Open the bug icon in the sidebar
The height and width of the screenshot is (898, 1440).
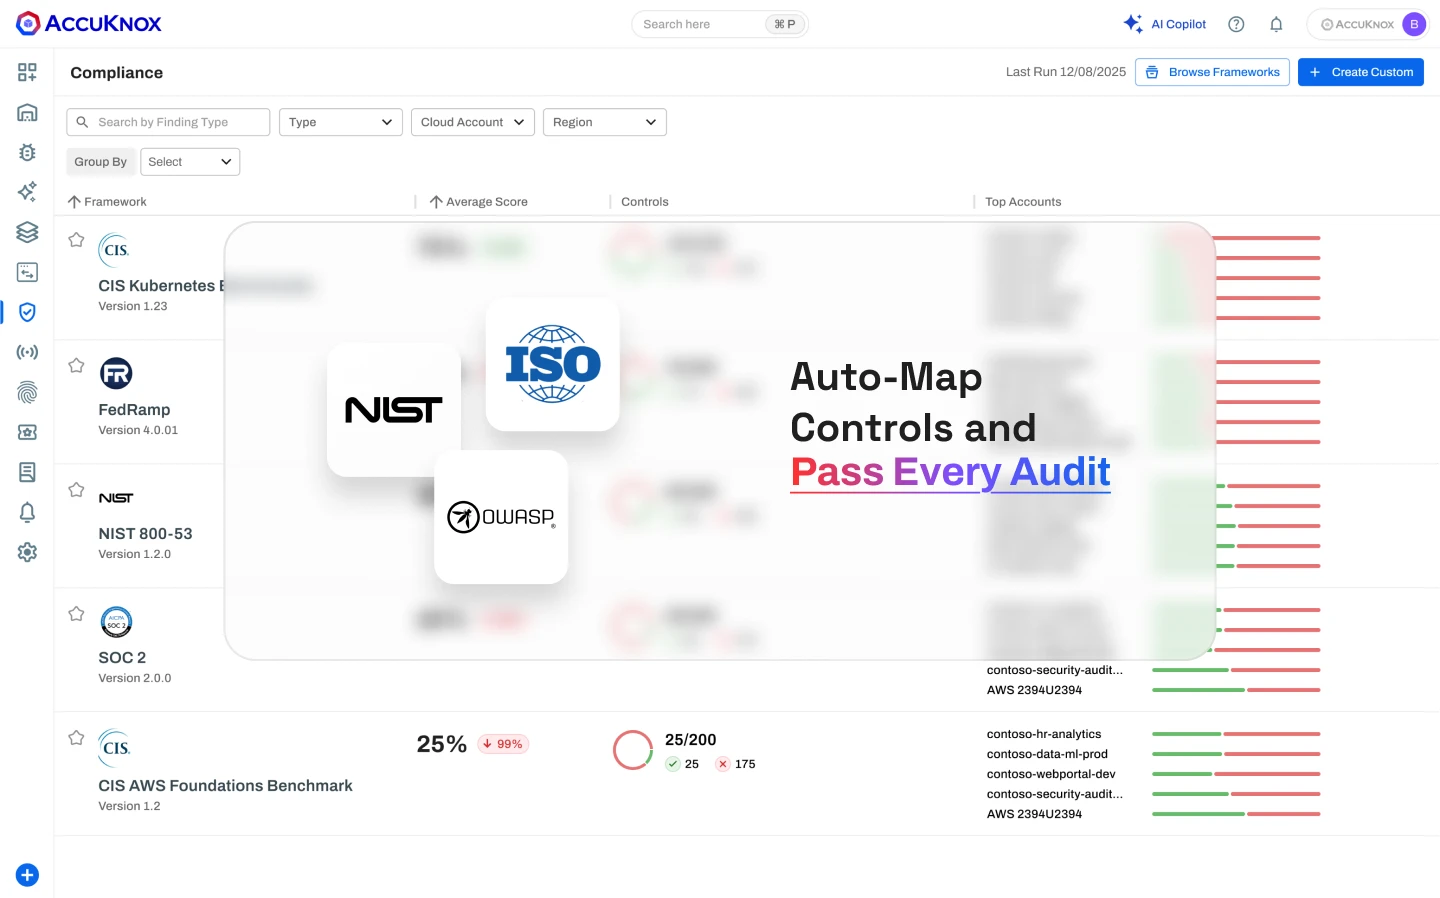pos(27,152)
